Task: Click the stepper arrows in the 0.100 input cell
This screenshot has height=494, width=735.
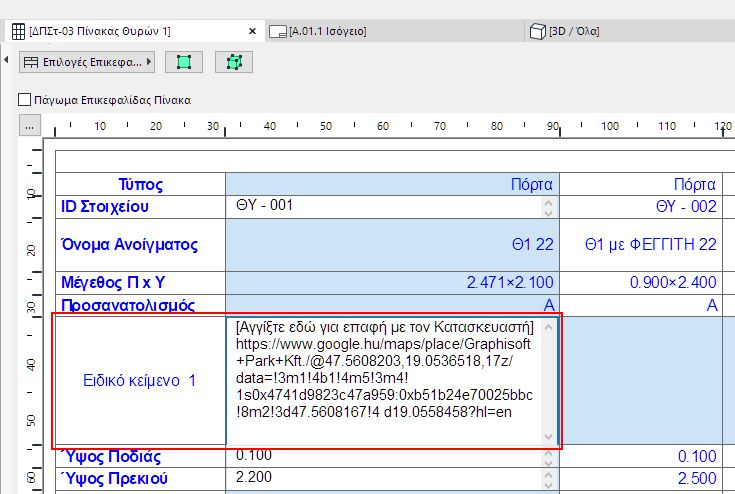Action: click(548, 457)
